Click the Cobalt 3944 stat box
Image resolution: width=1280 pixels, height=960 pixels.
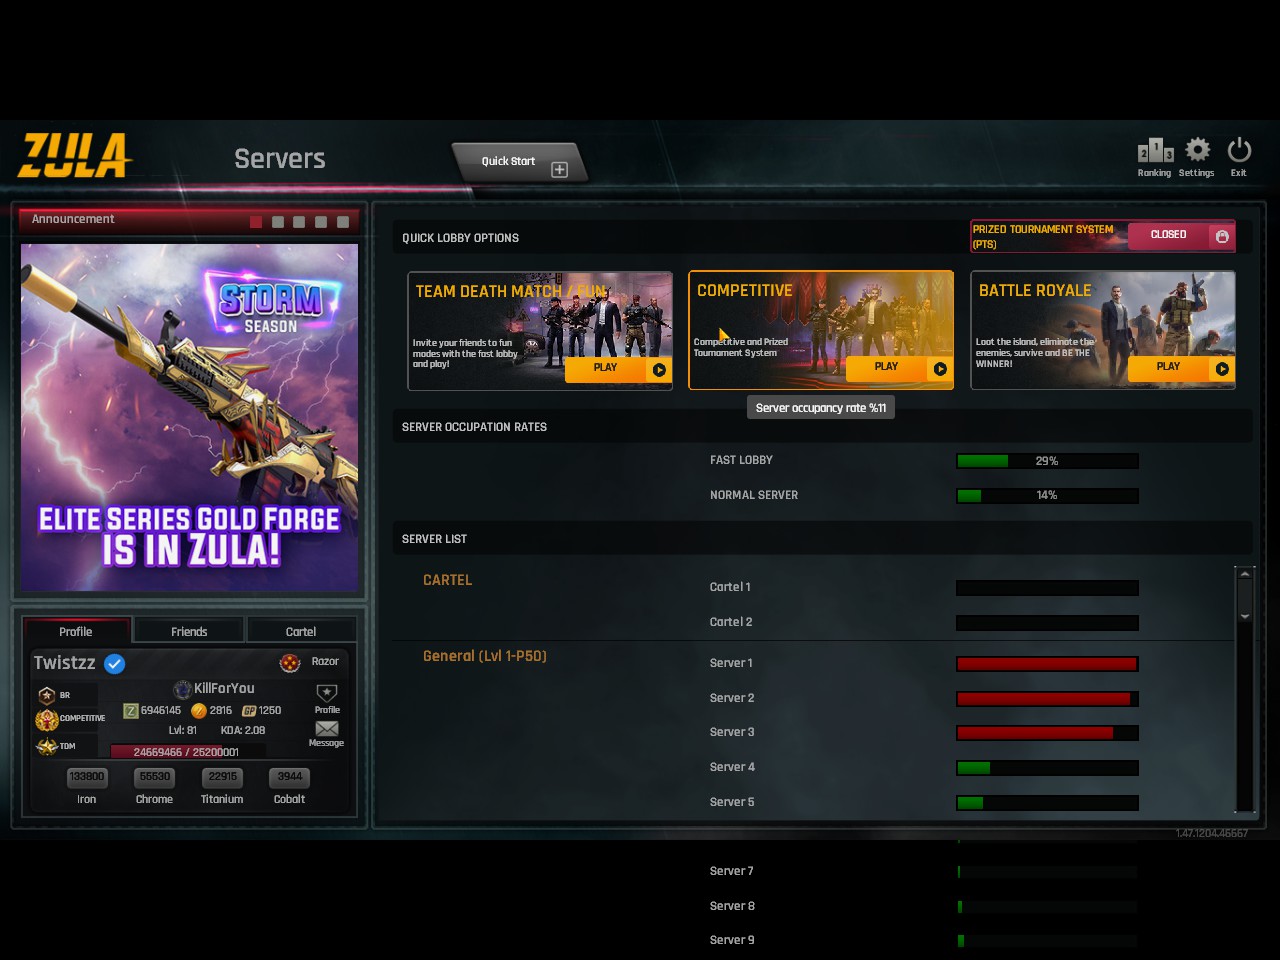[x=290, y=777]
